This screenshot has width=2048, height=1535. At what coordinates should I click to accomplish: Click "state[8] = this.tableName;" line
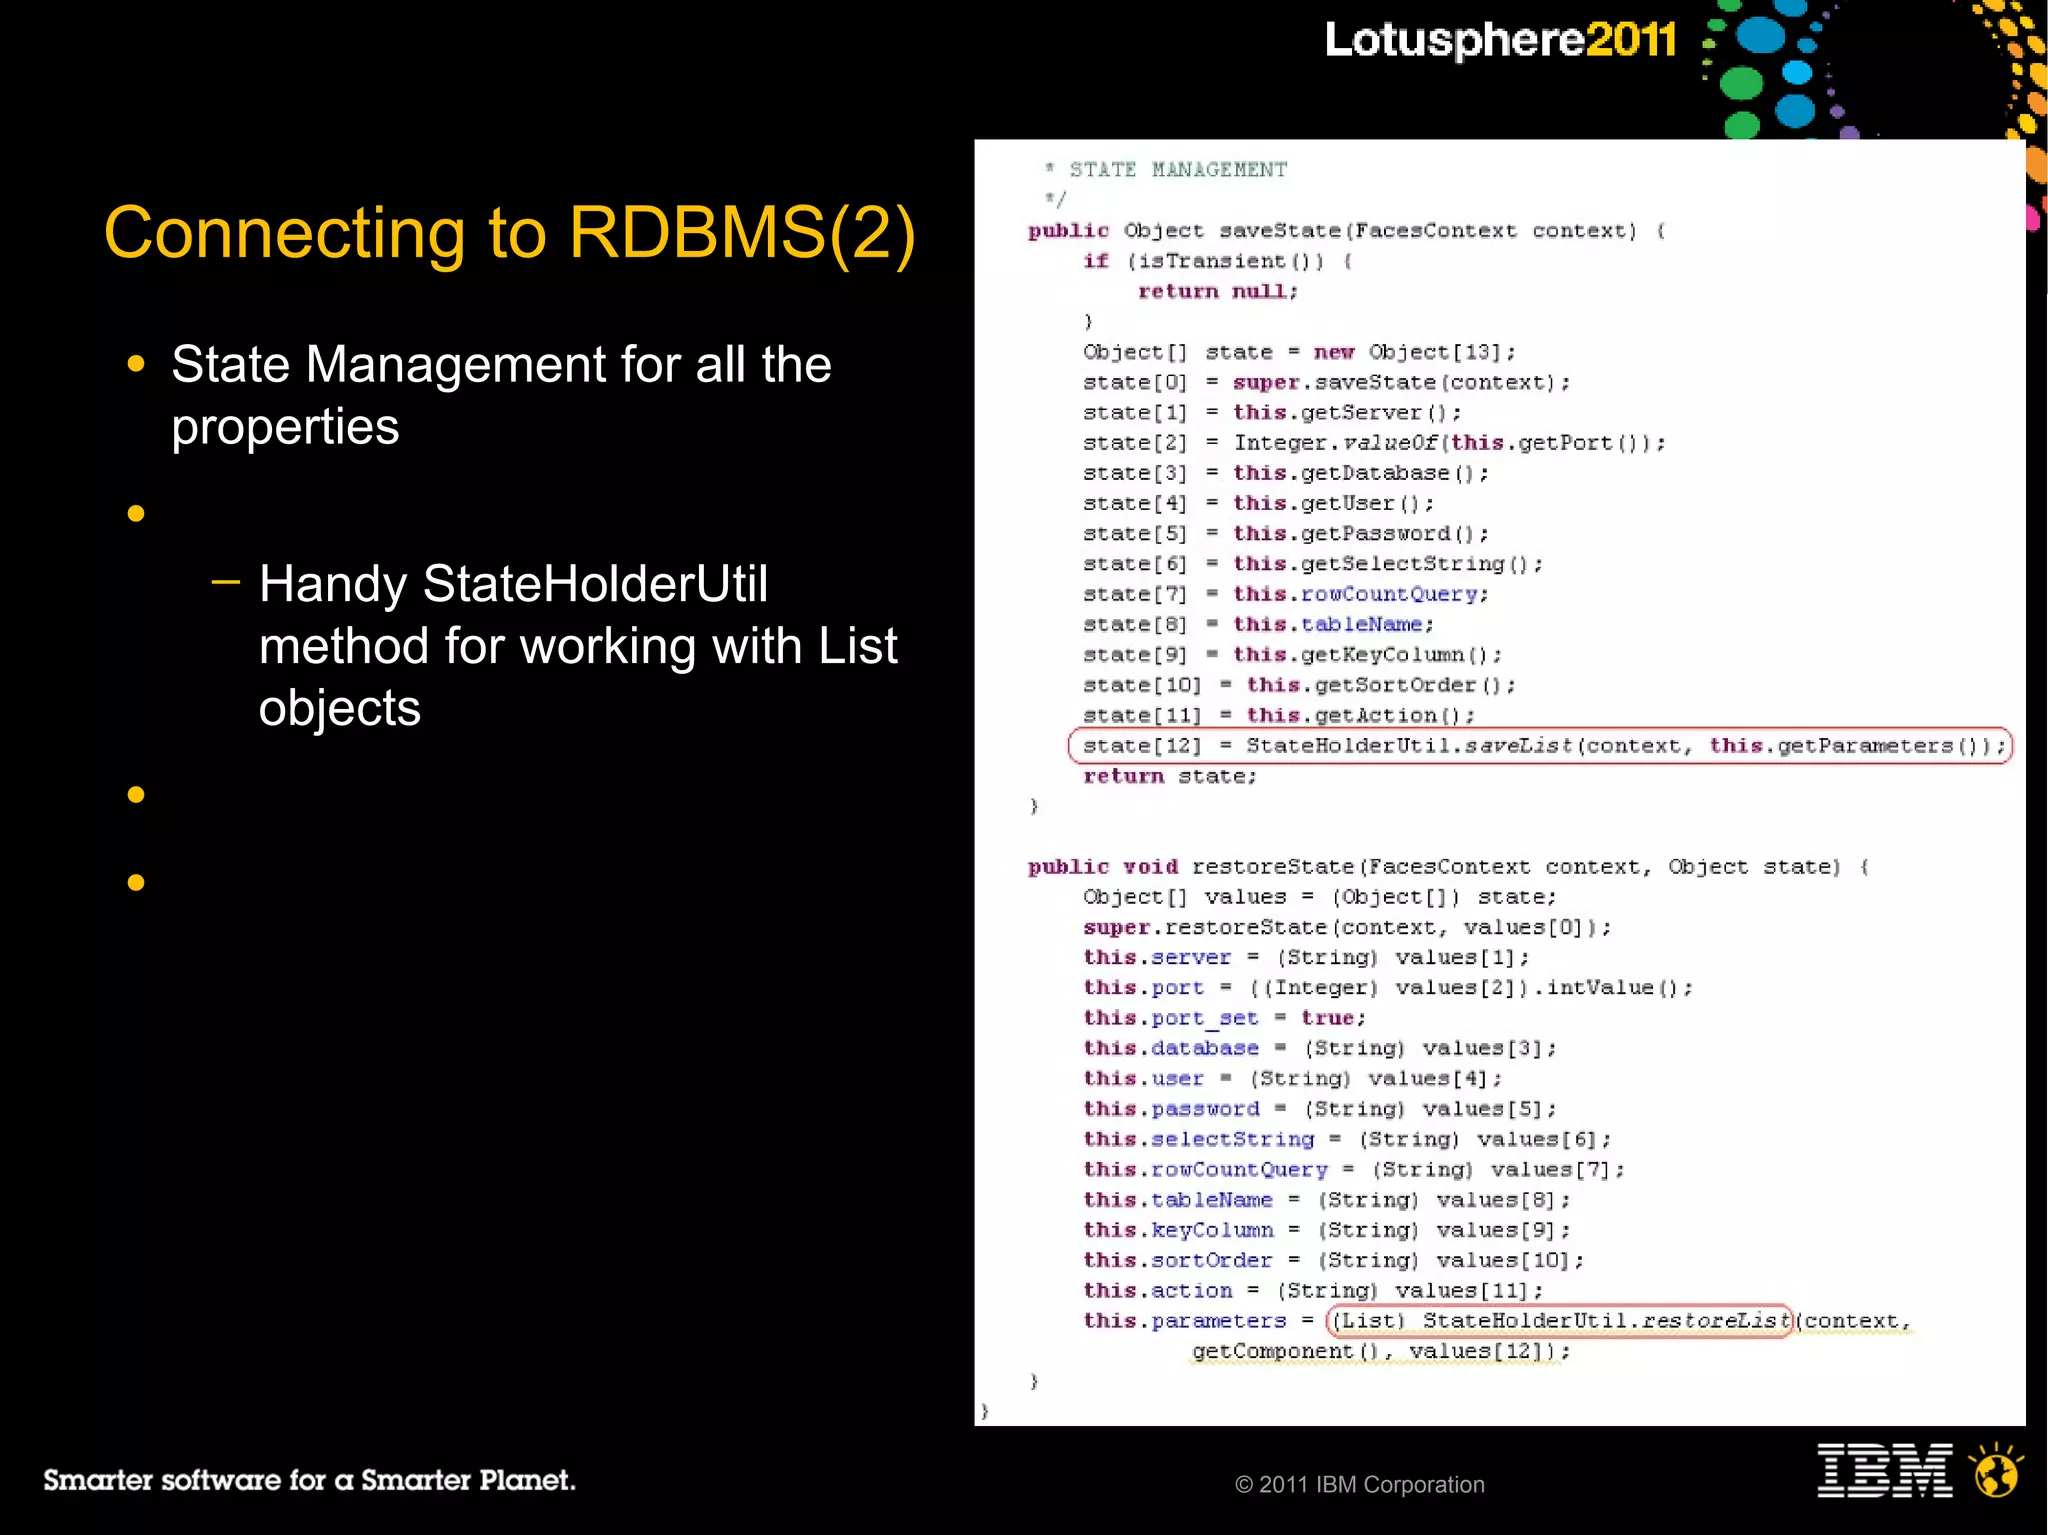[x=1259, y=624]
